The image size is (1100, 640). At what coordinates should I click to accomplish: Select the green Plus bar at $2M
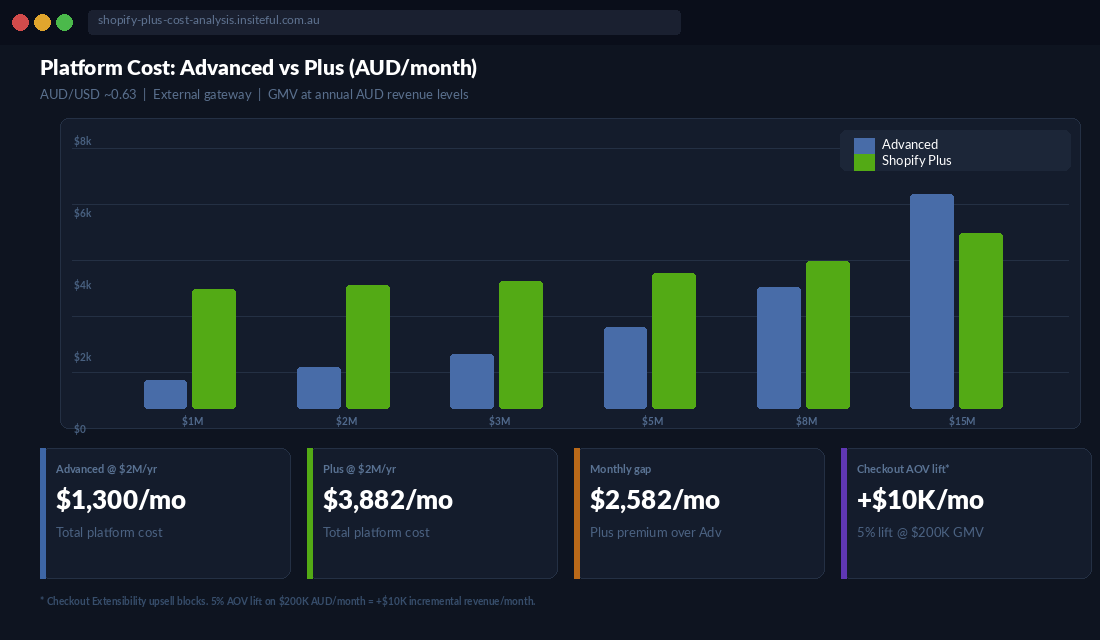(368, 347)
